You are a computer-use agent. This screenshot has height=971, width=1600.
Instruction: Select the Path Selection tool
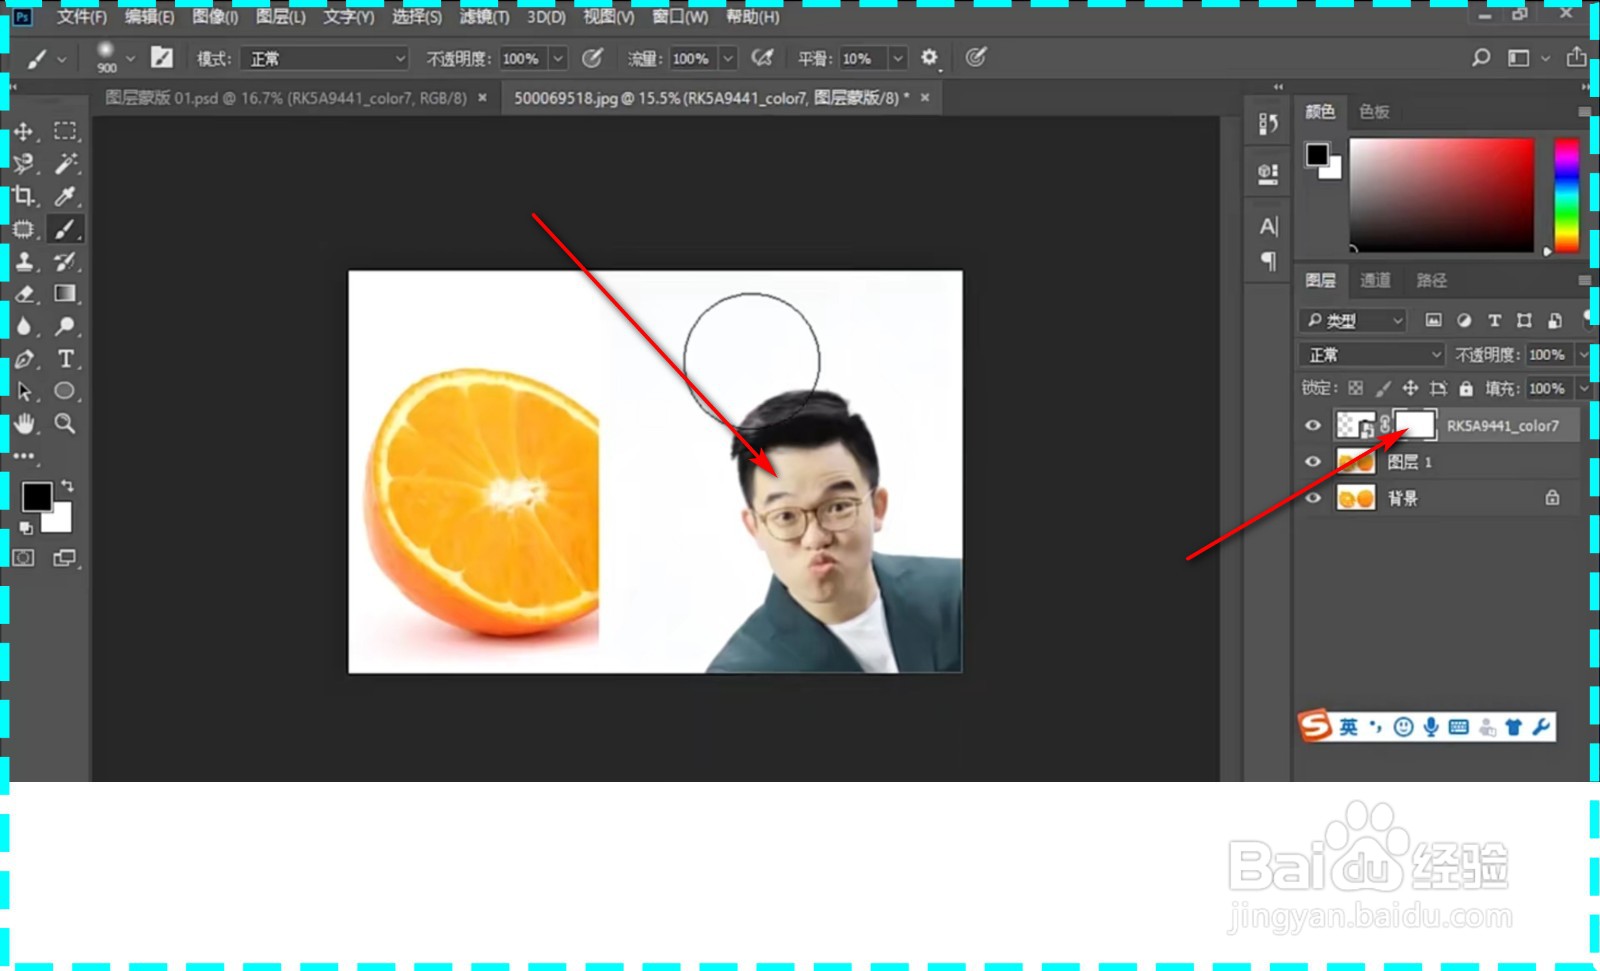pos(24,391)
